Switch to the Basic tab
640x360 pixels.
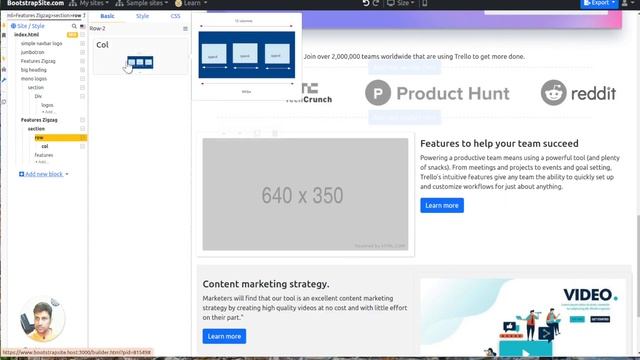tap(107, 16)
